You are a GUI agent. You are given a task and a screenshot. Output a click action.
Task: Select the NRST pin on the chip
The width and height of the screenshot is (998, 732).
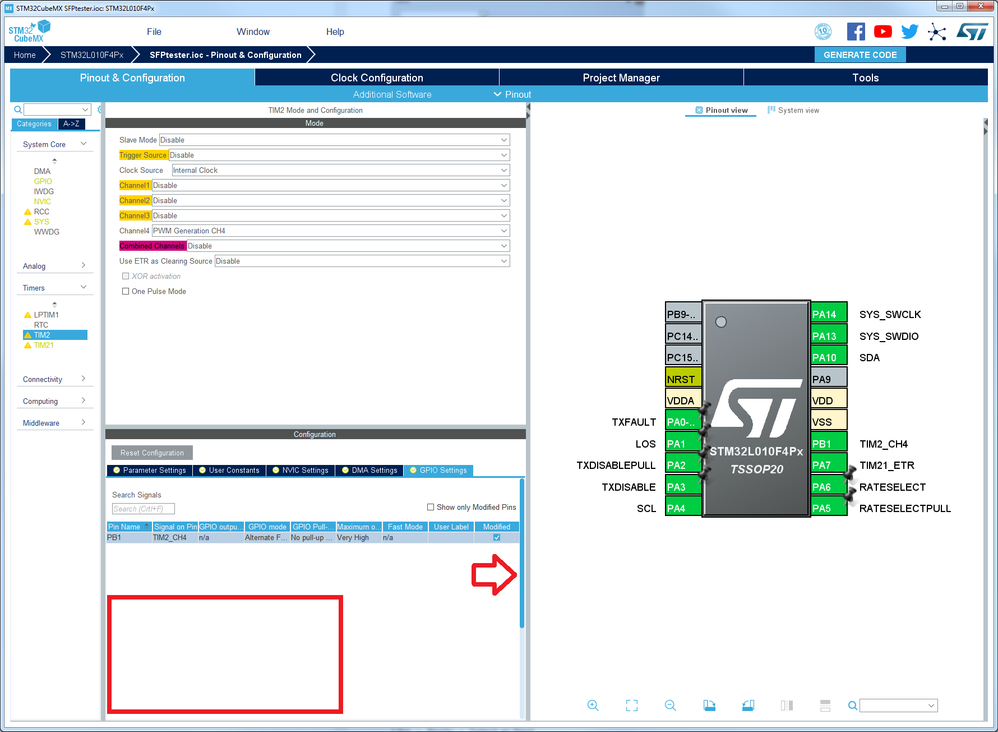click(684, 379)
